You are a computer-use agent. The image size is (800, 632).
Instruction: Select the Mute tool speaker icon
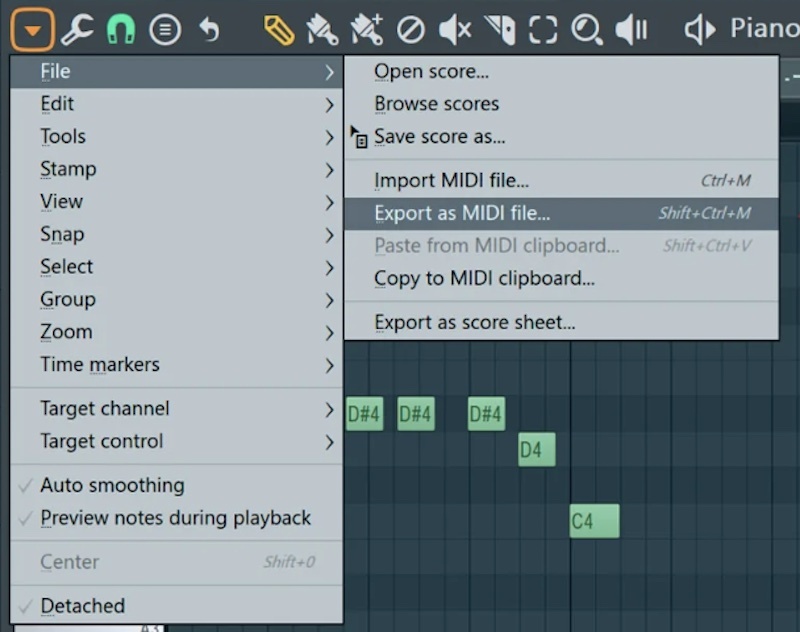455,30
